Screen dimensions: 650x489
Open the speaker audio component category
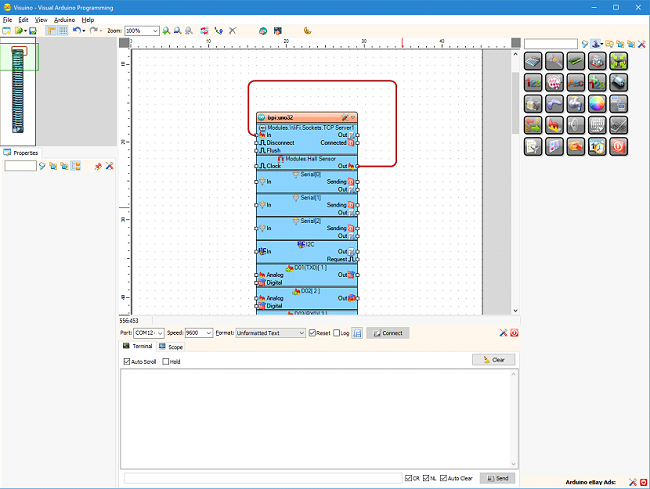[x=576, y=125]
